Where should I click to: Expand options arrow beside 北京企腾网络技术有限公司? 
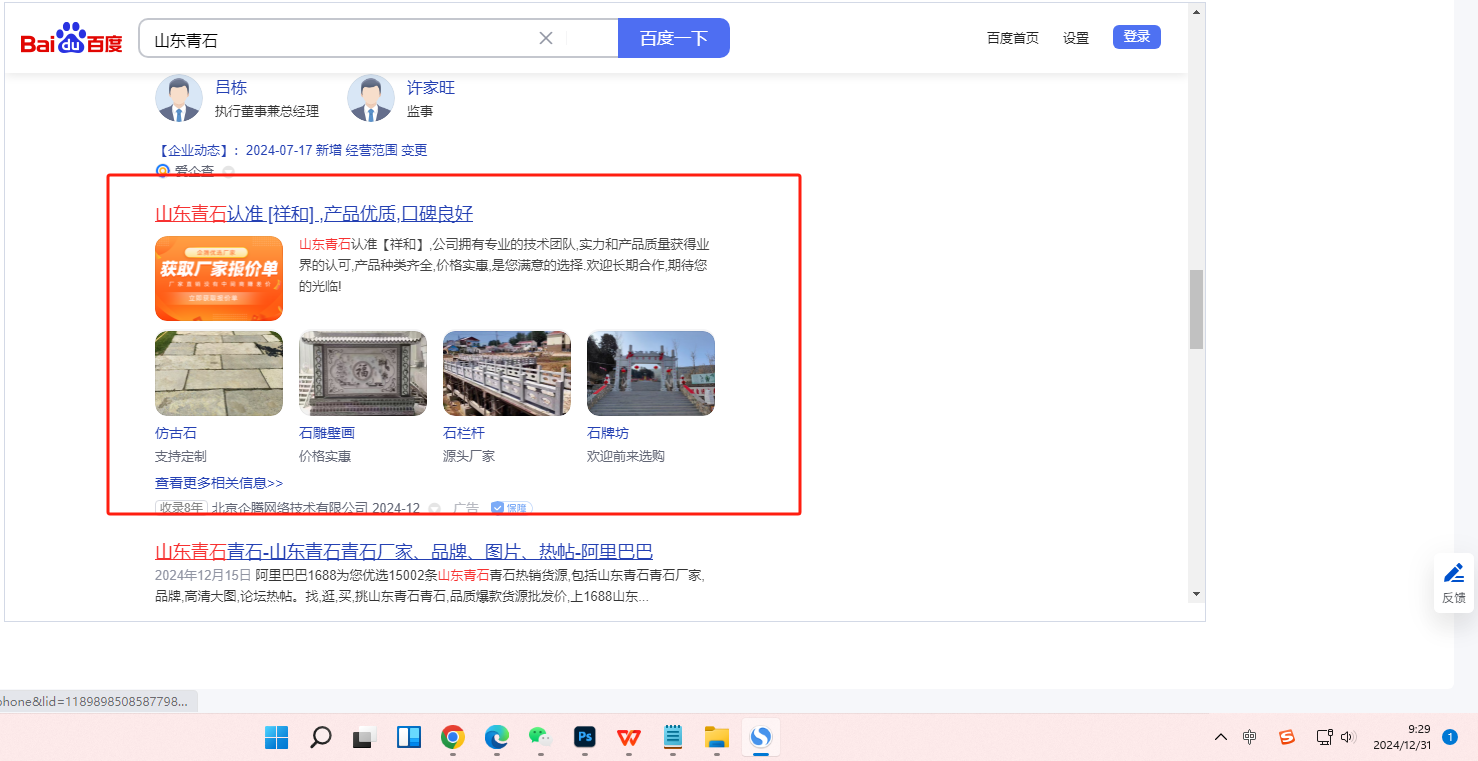(434, 508)
